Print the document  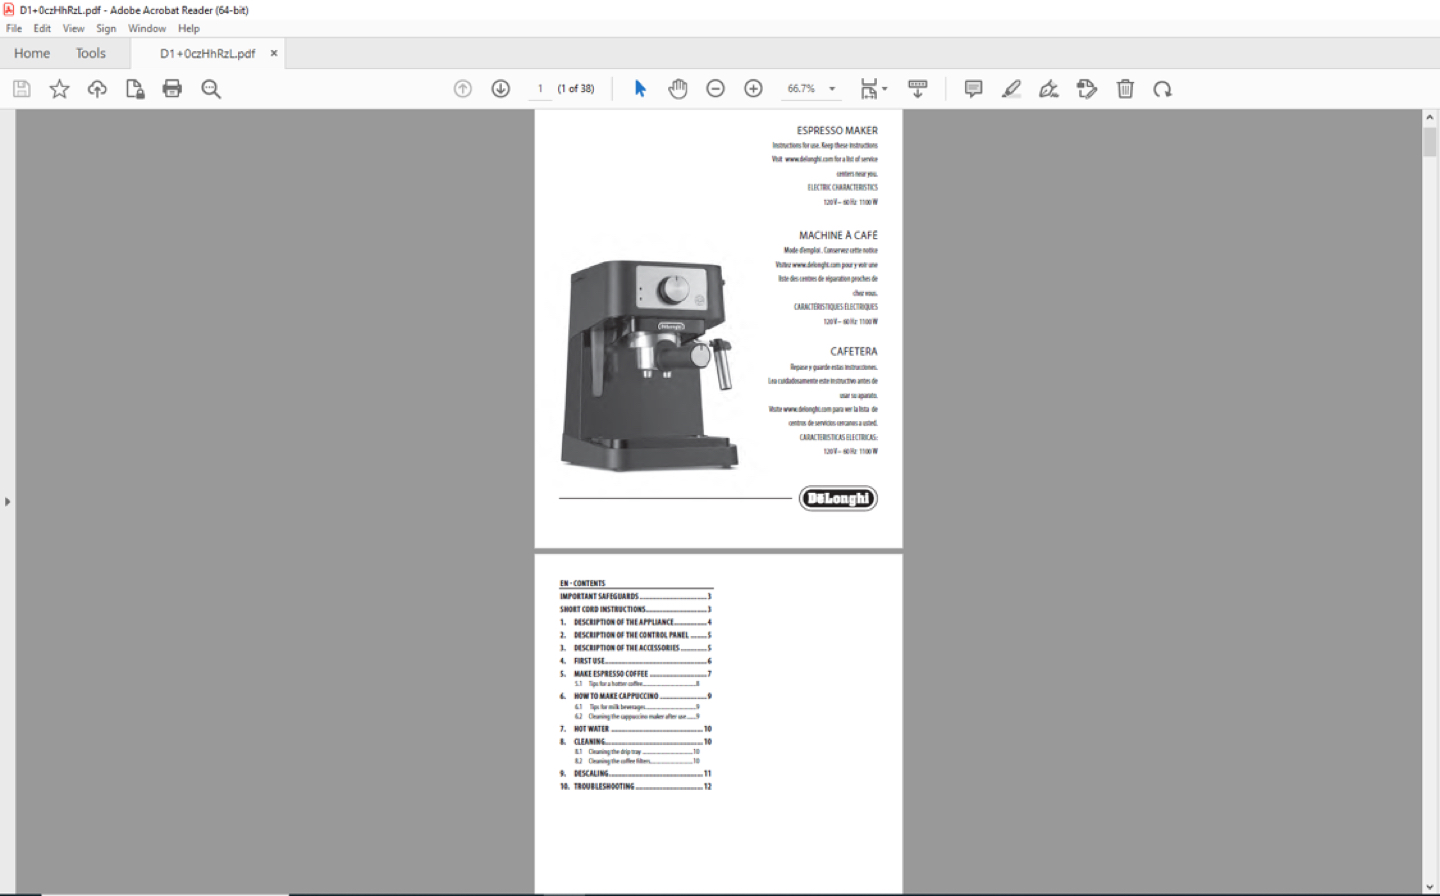[x=172, y=88]
